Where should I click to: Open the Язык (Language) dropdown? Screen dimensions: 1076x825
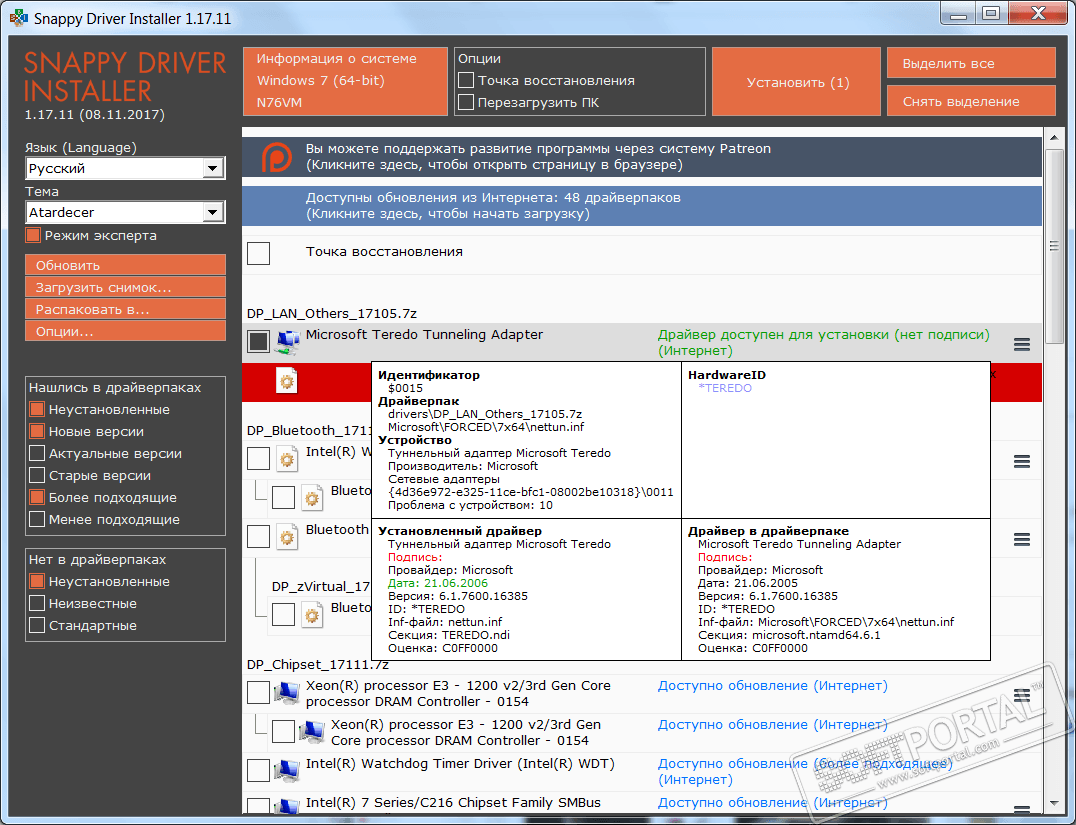(126, 168)
